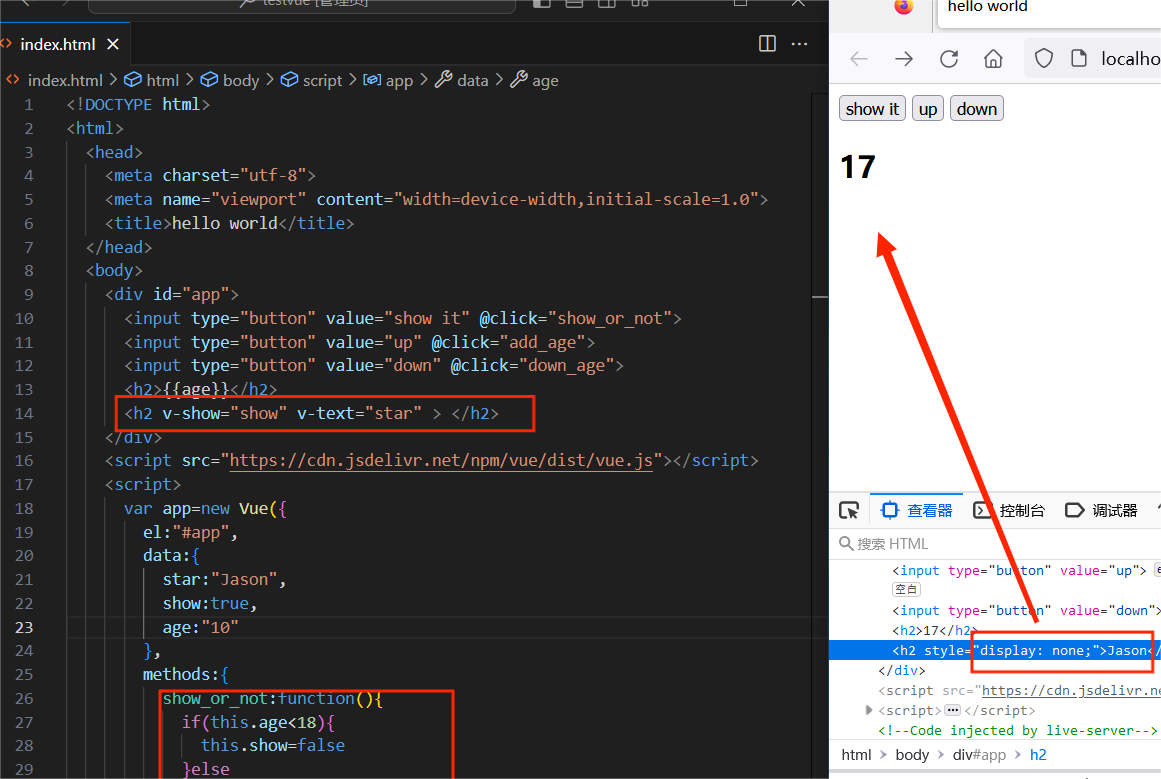
Task: Select the live-server comment node
Action: point(1017,730)
